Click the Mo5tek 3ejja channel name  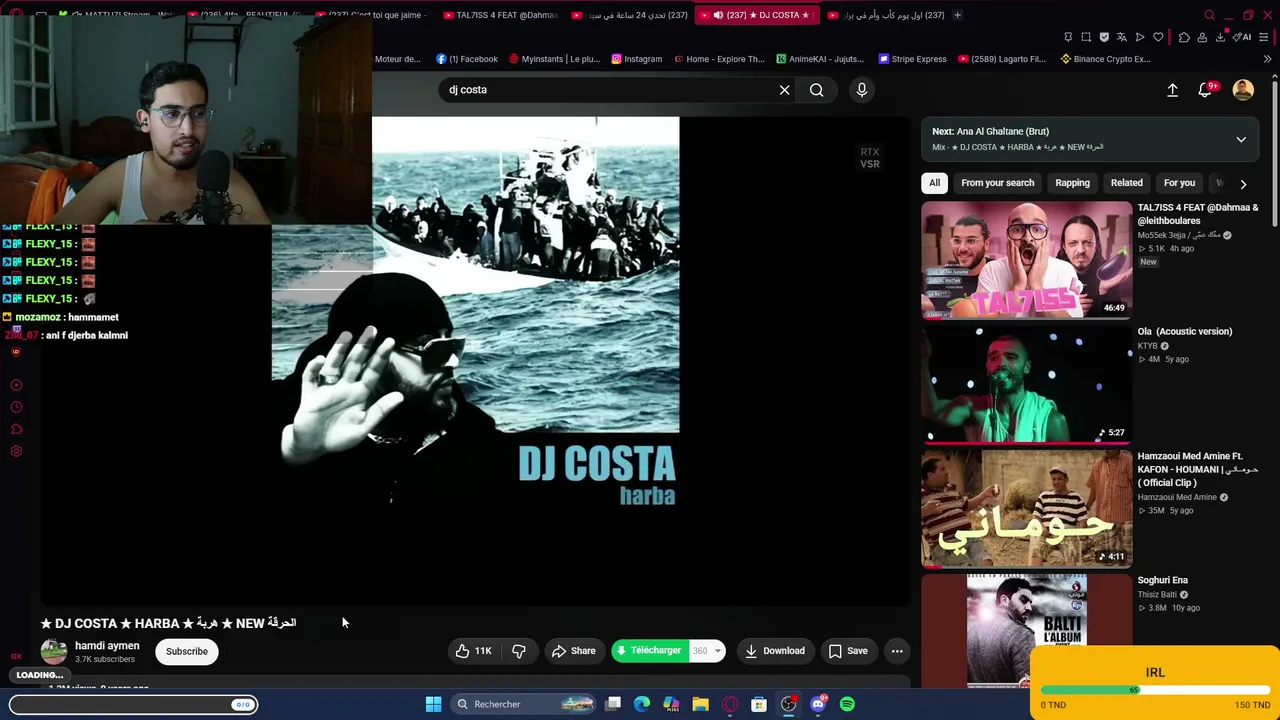(1179, 236)
